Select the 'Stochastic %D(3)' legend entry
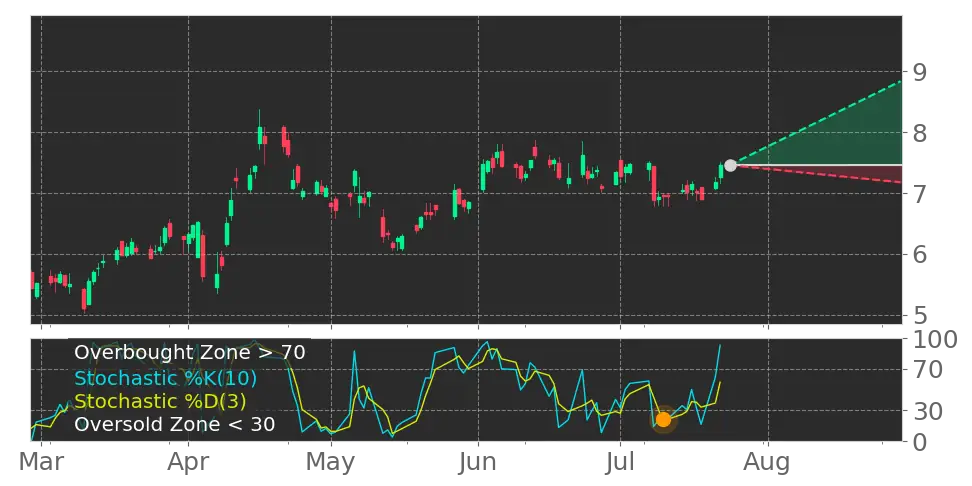Screen dimensions: 972x486 [x=160, y=401]
